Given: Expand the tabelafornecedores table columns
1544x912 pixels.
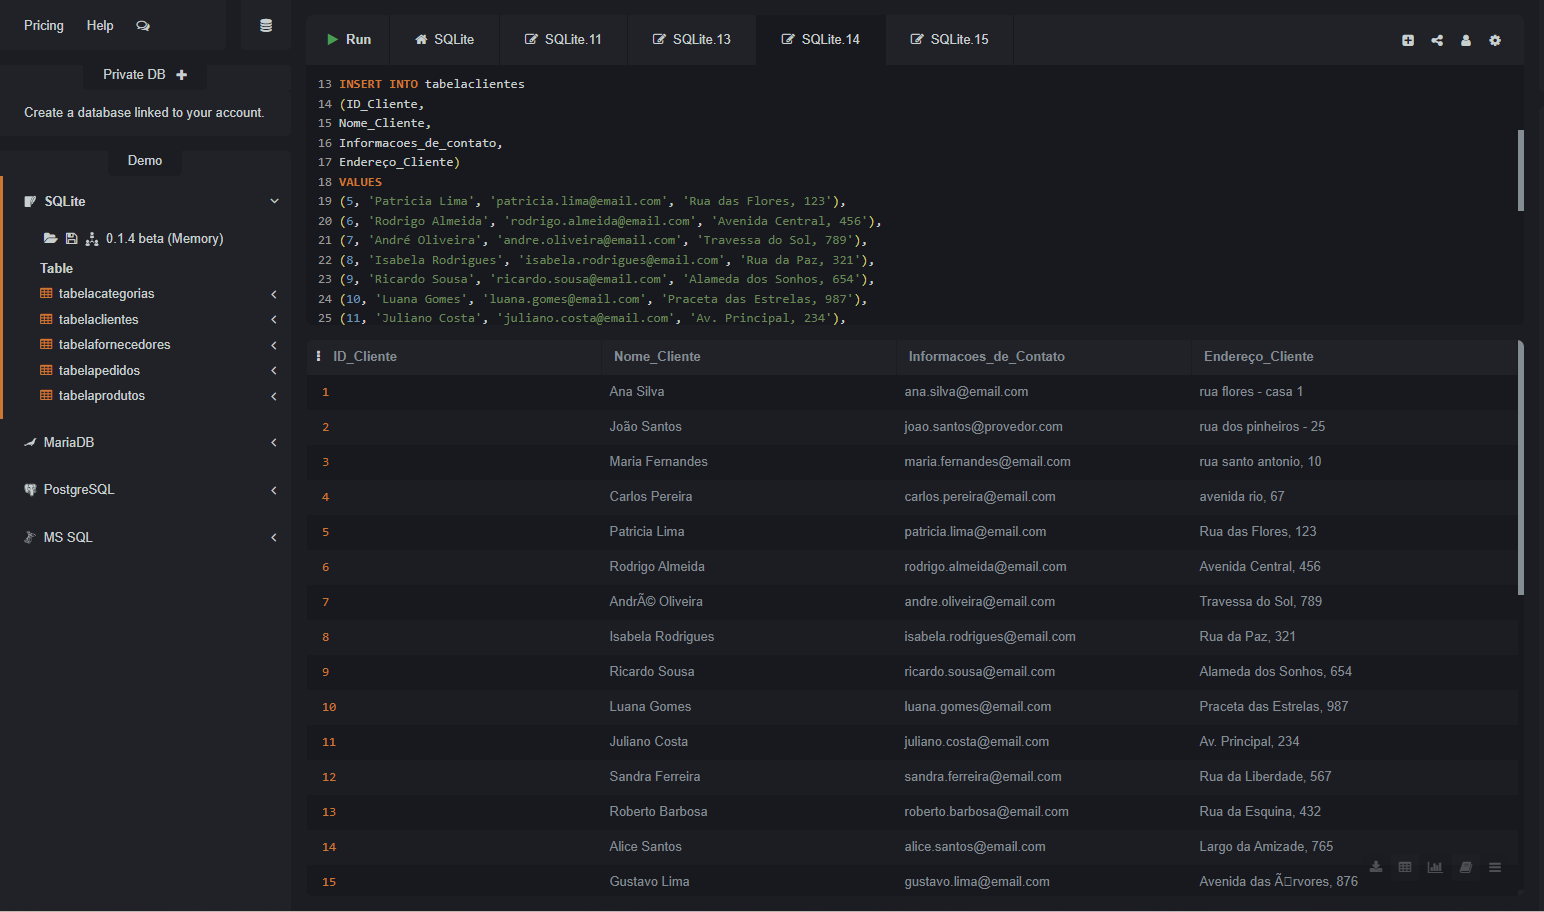Looking at the screenshot, I should point(274,345).
